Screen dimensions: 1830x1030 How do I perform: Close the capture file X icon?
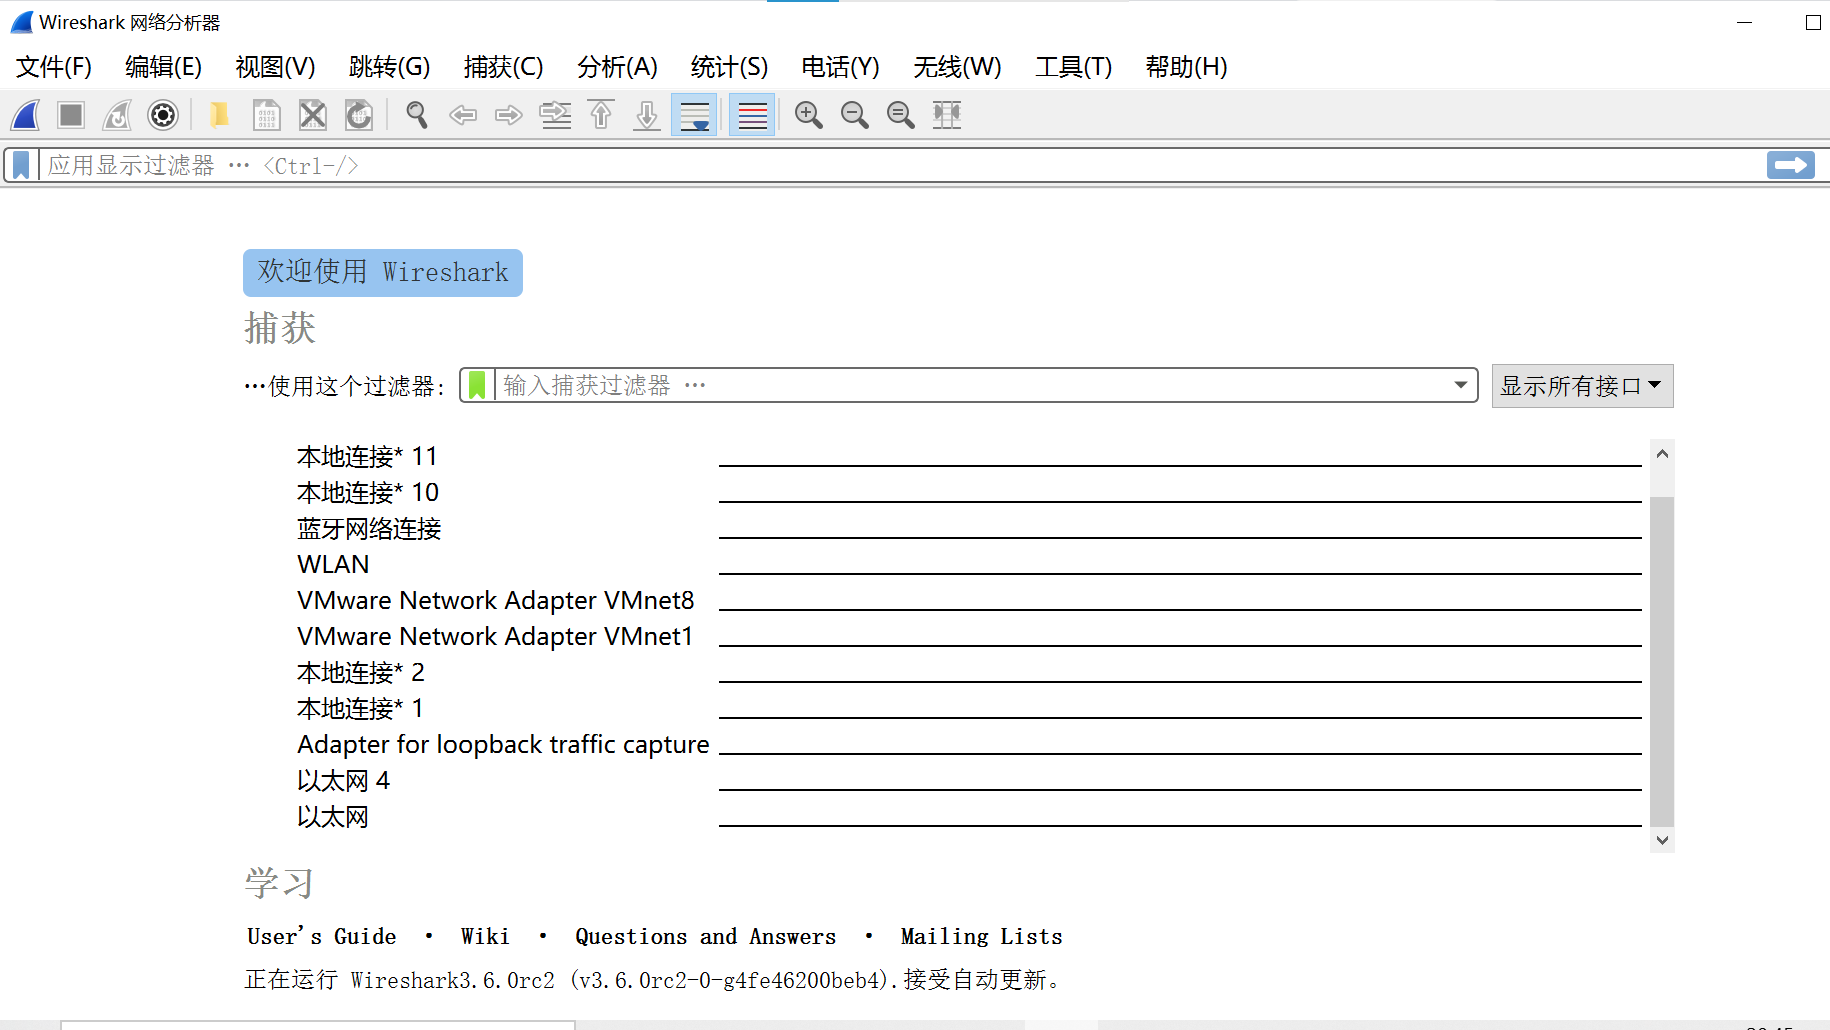pos(313,115)
